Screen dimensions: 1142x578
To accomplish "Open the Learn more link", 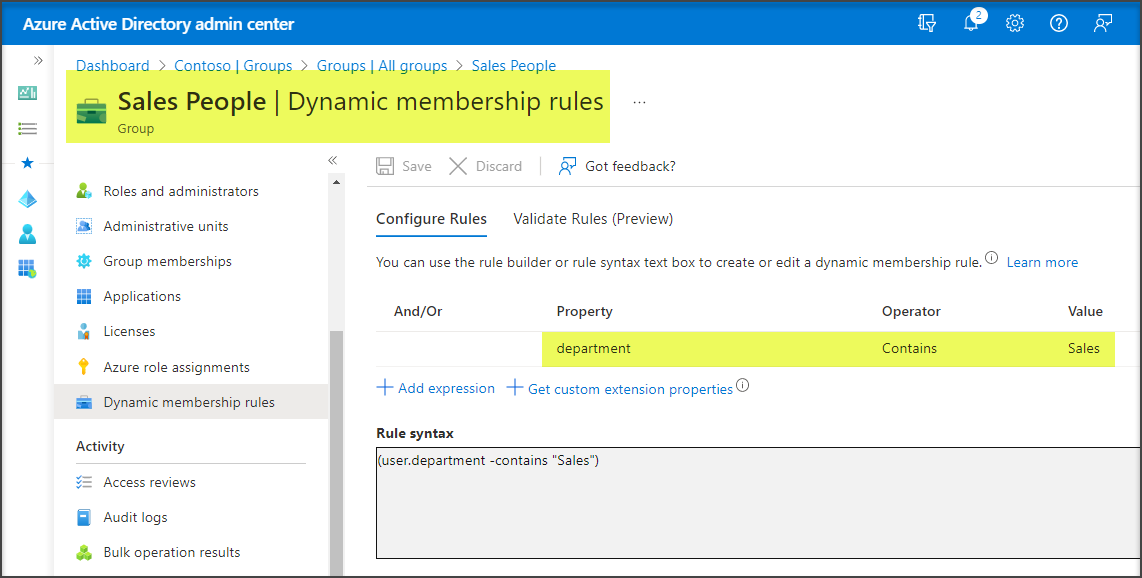I will (1042, 262).
